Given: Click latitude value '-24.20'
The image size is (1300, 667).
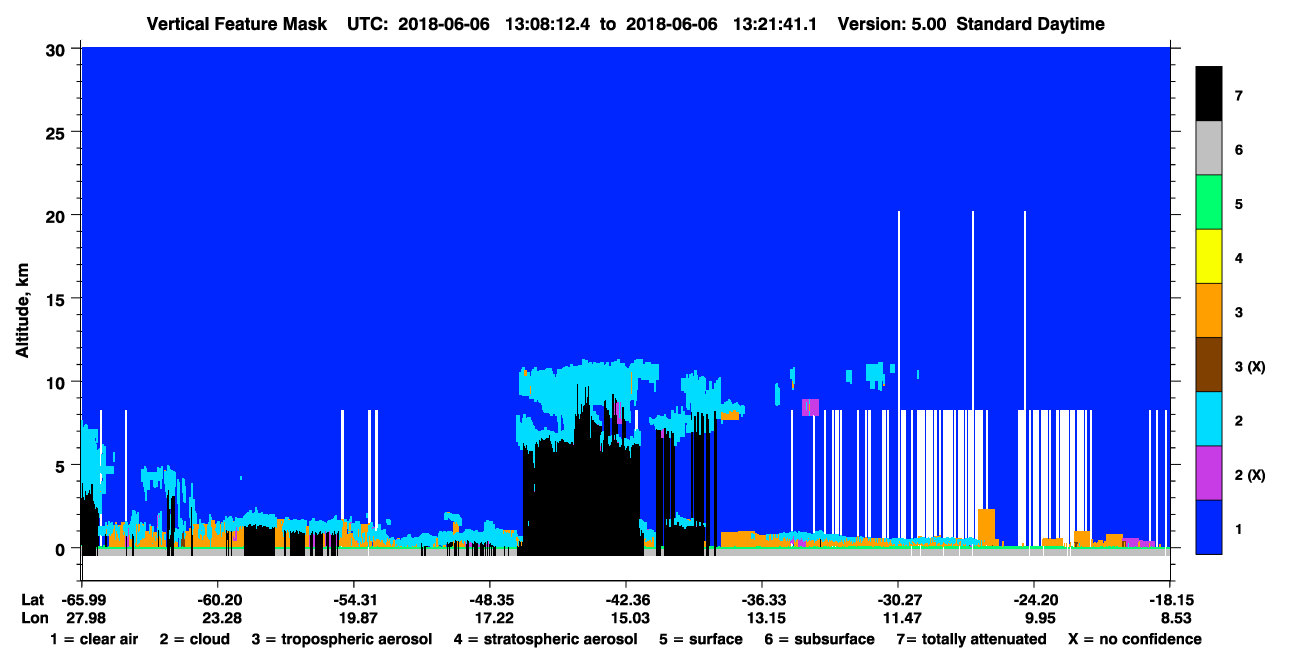Looking at the screenshot, I should pyautogui.click(x=1035, y=600).
